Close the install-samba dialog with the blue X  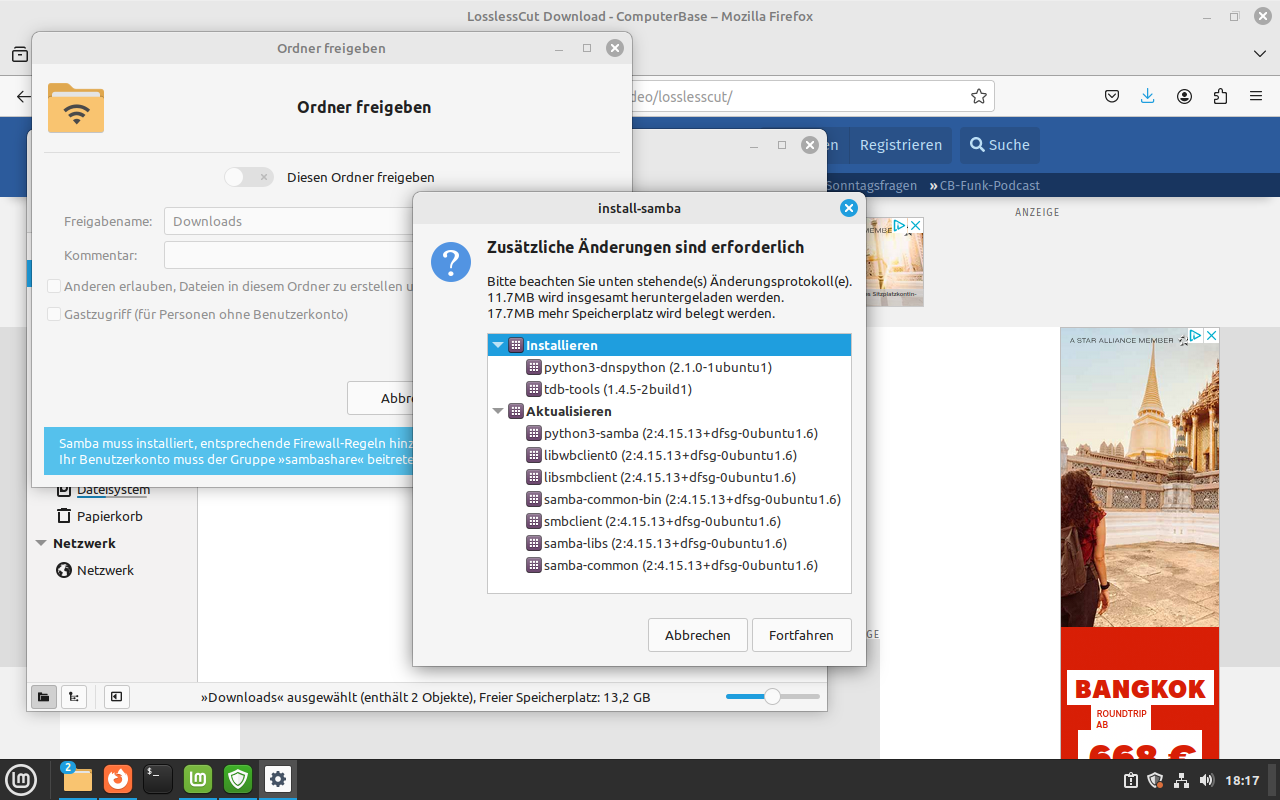pos(849,208)
